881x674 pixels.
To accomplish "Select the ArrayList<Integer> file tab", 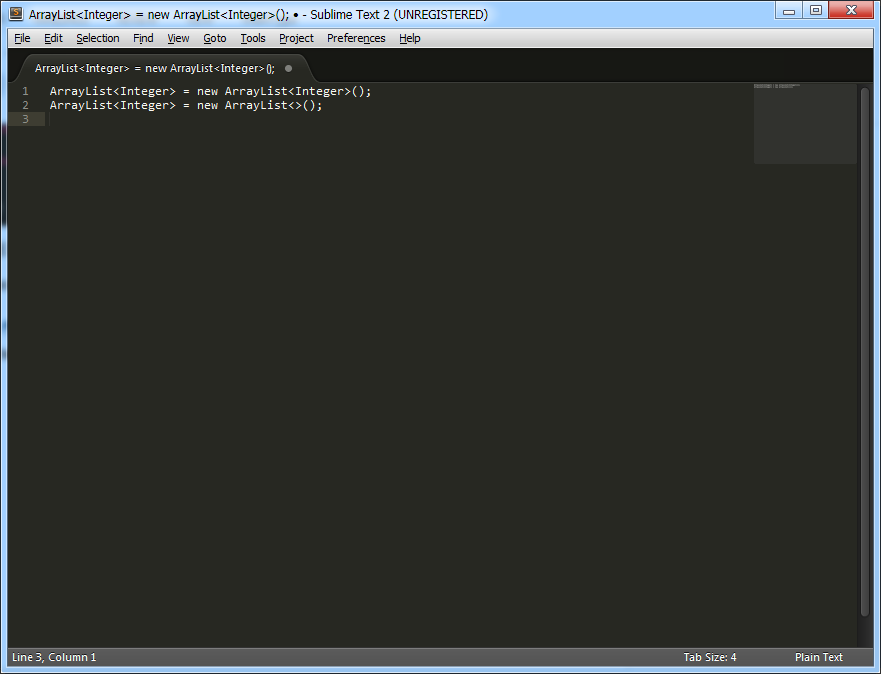I will pos(163,69).
